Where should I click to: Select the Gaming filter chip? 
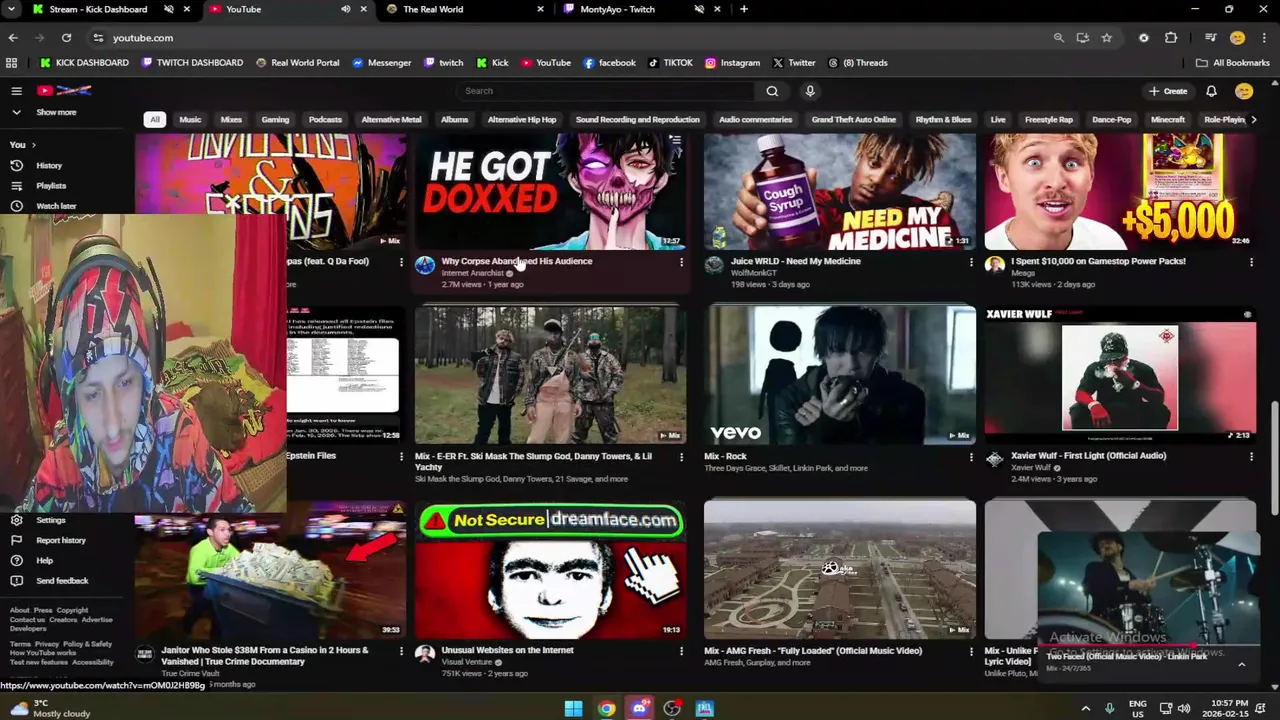(275, 120)
